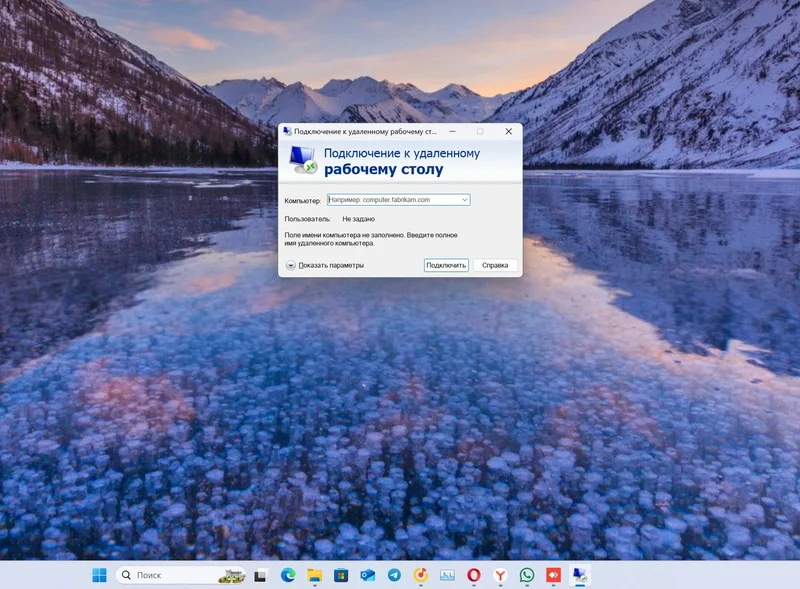Click the Подключить button
The height and width of the screenshot is (589, 800).
pos(446,265)
